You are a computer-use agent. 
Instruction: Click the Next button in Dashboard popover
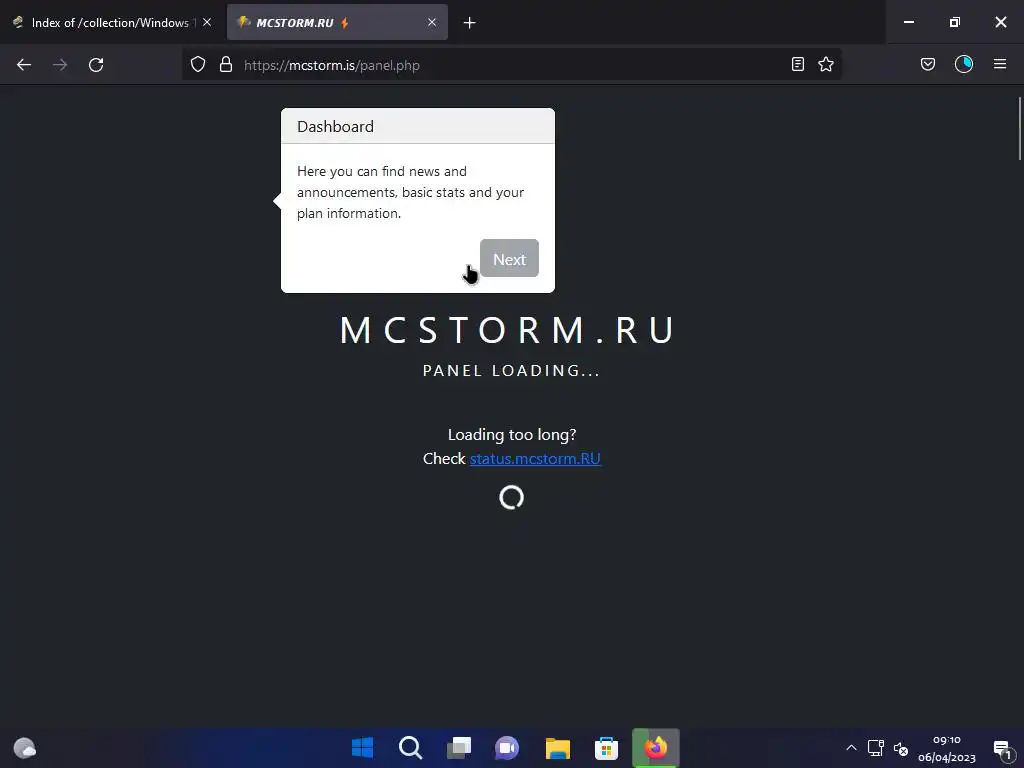[x=509, y=259]
